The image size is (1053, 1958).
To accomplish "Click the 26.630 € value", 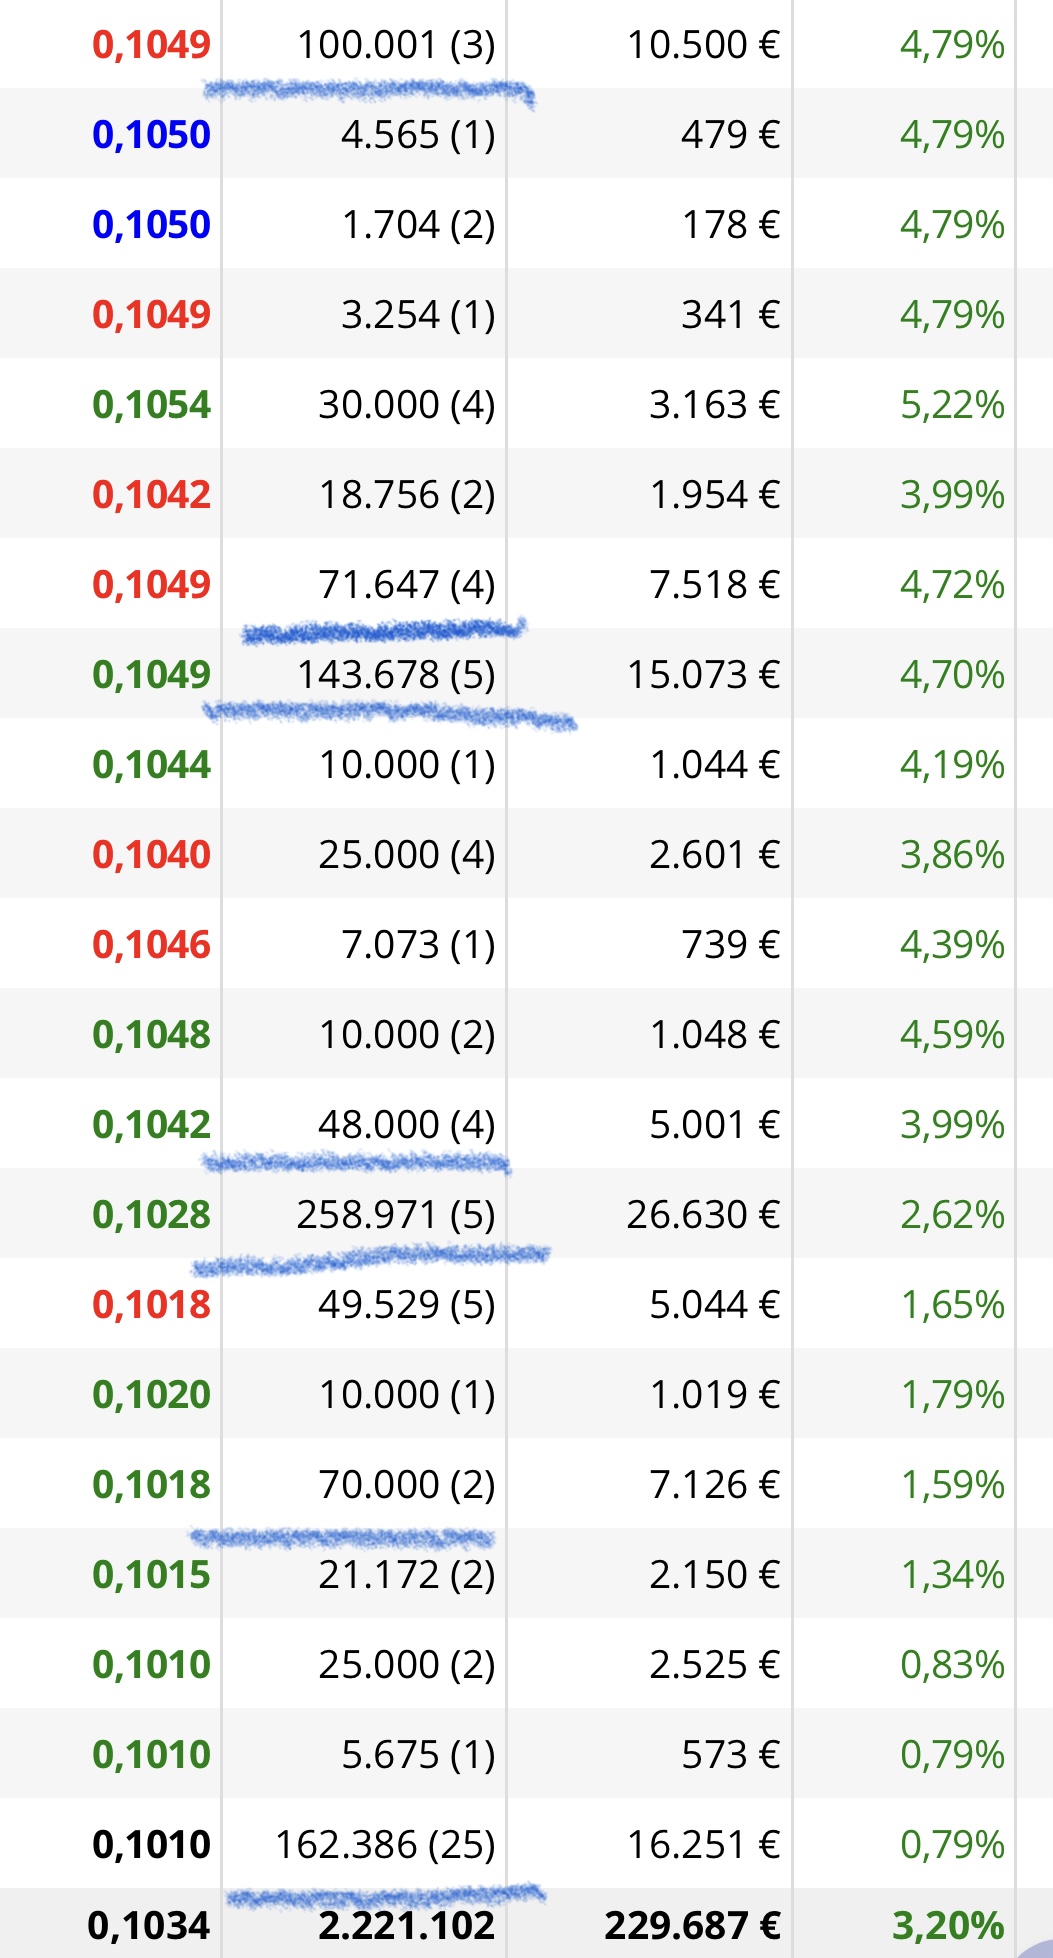I will 703,1215.
